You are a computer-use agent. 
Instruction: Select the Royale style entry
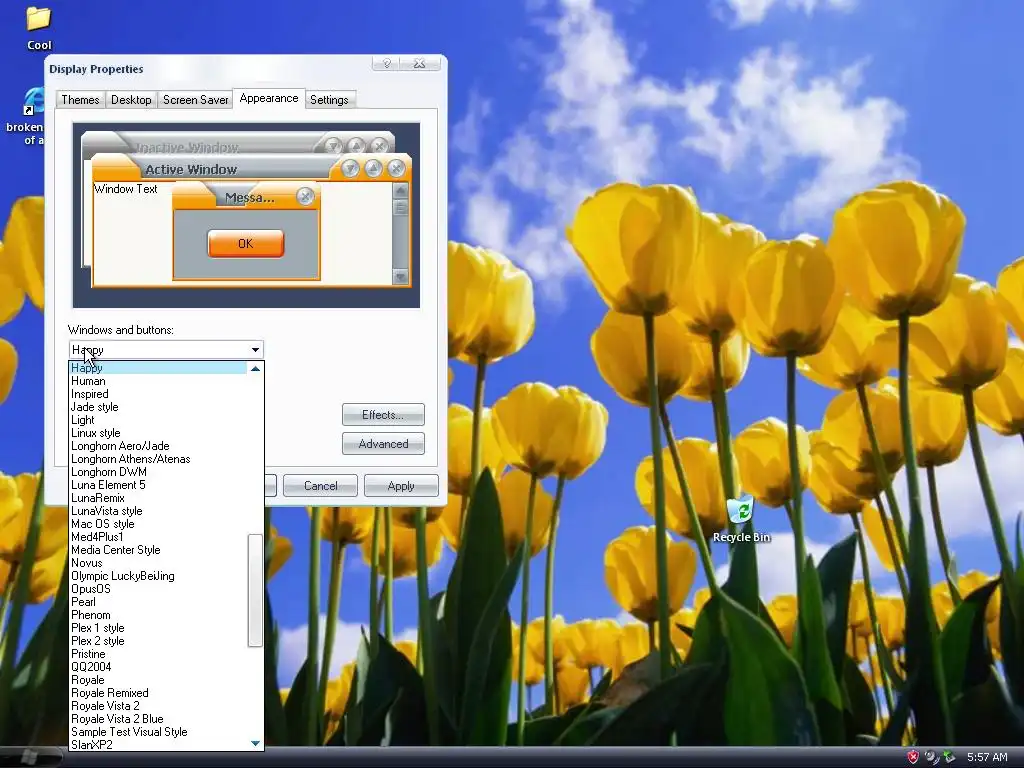coord(158,680)
